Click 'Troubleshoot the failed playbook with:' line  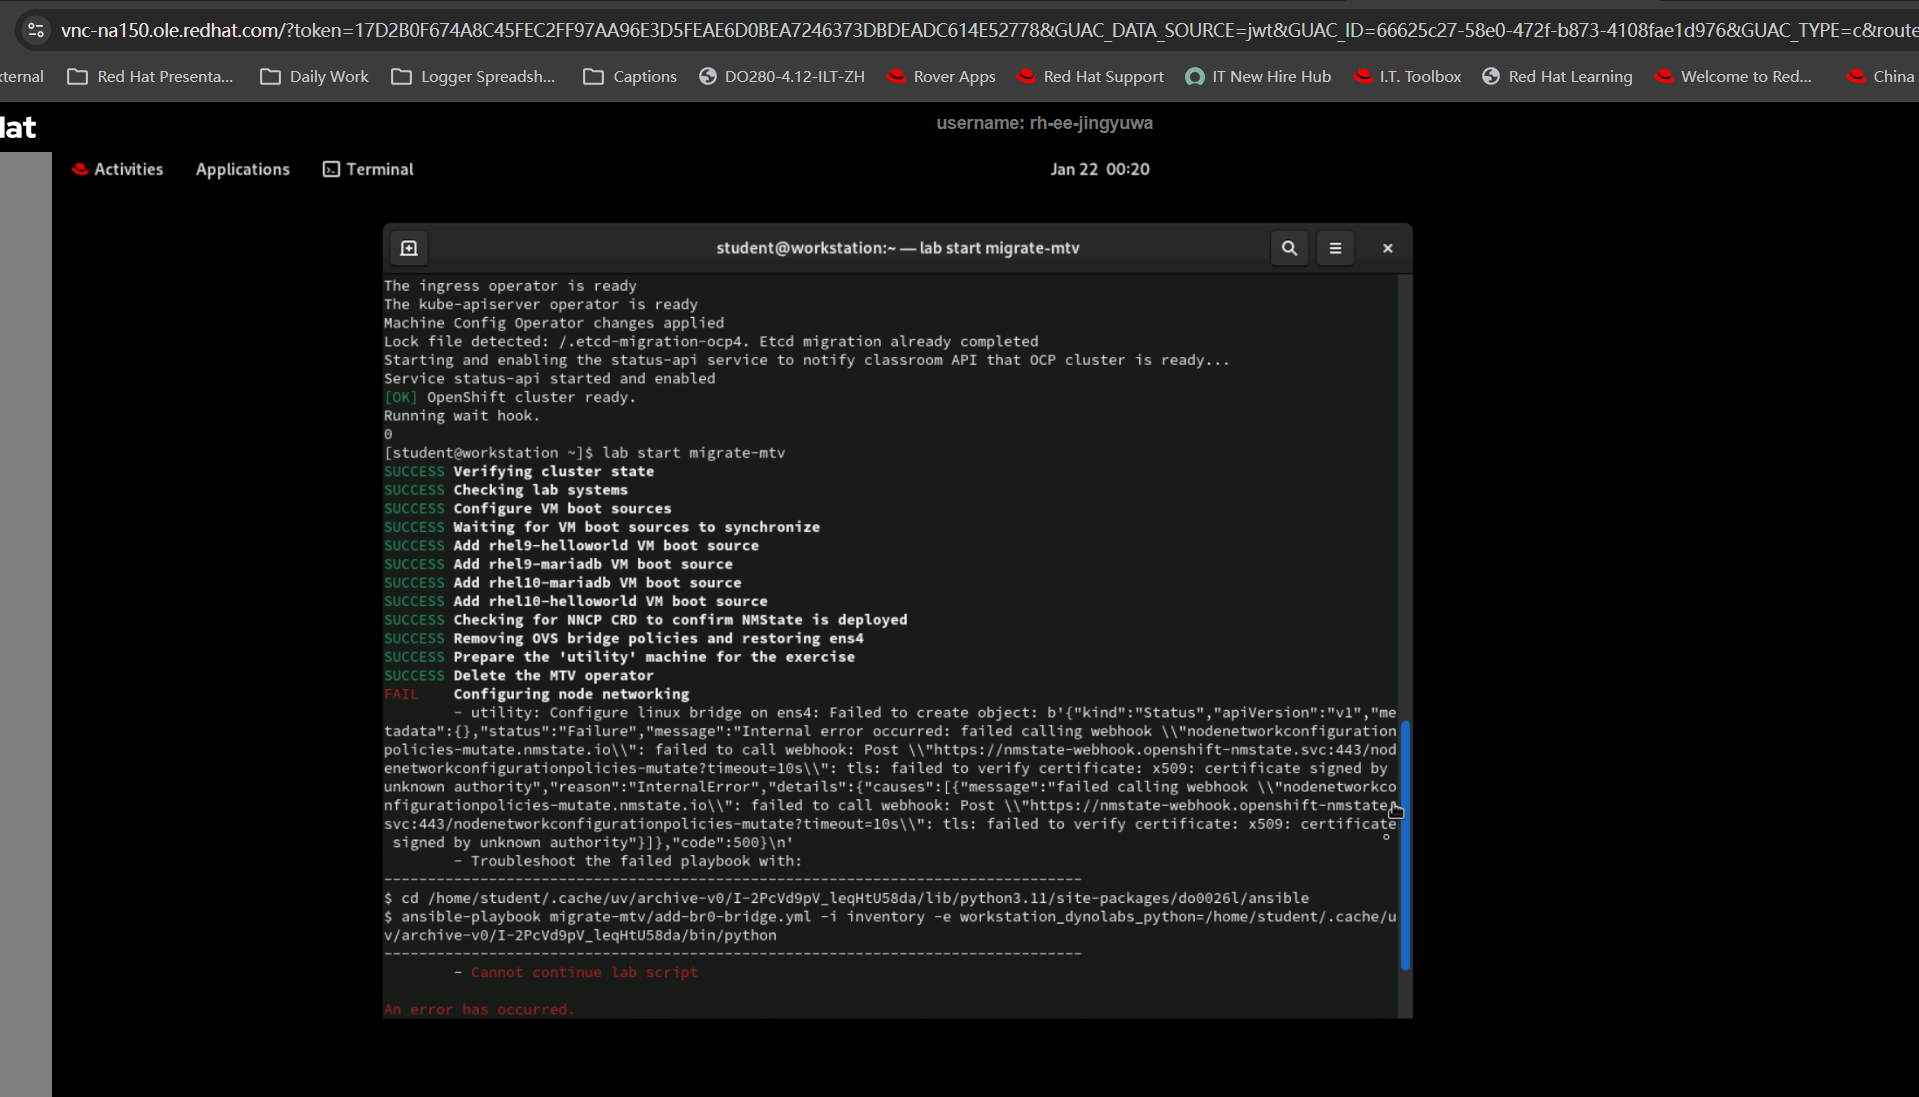[x=627, y=861]
